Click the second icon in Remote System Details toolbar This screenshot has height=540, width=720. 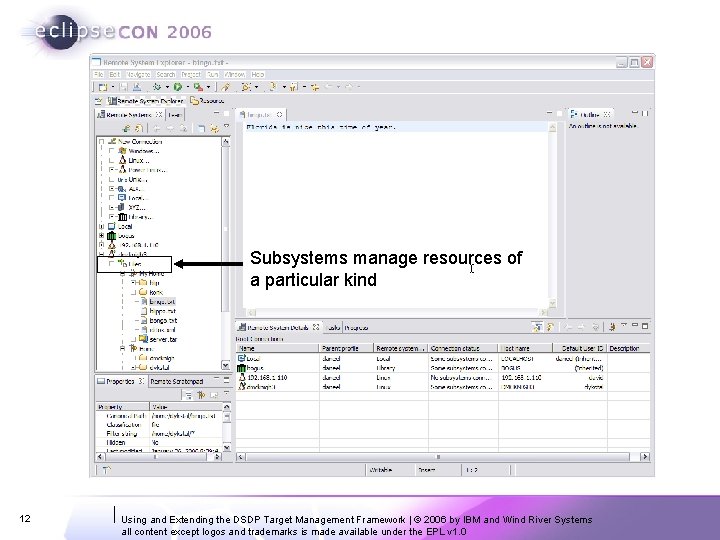point(550,326)
